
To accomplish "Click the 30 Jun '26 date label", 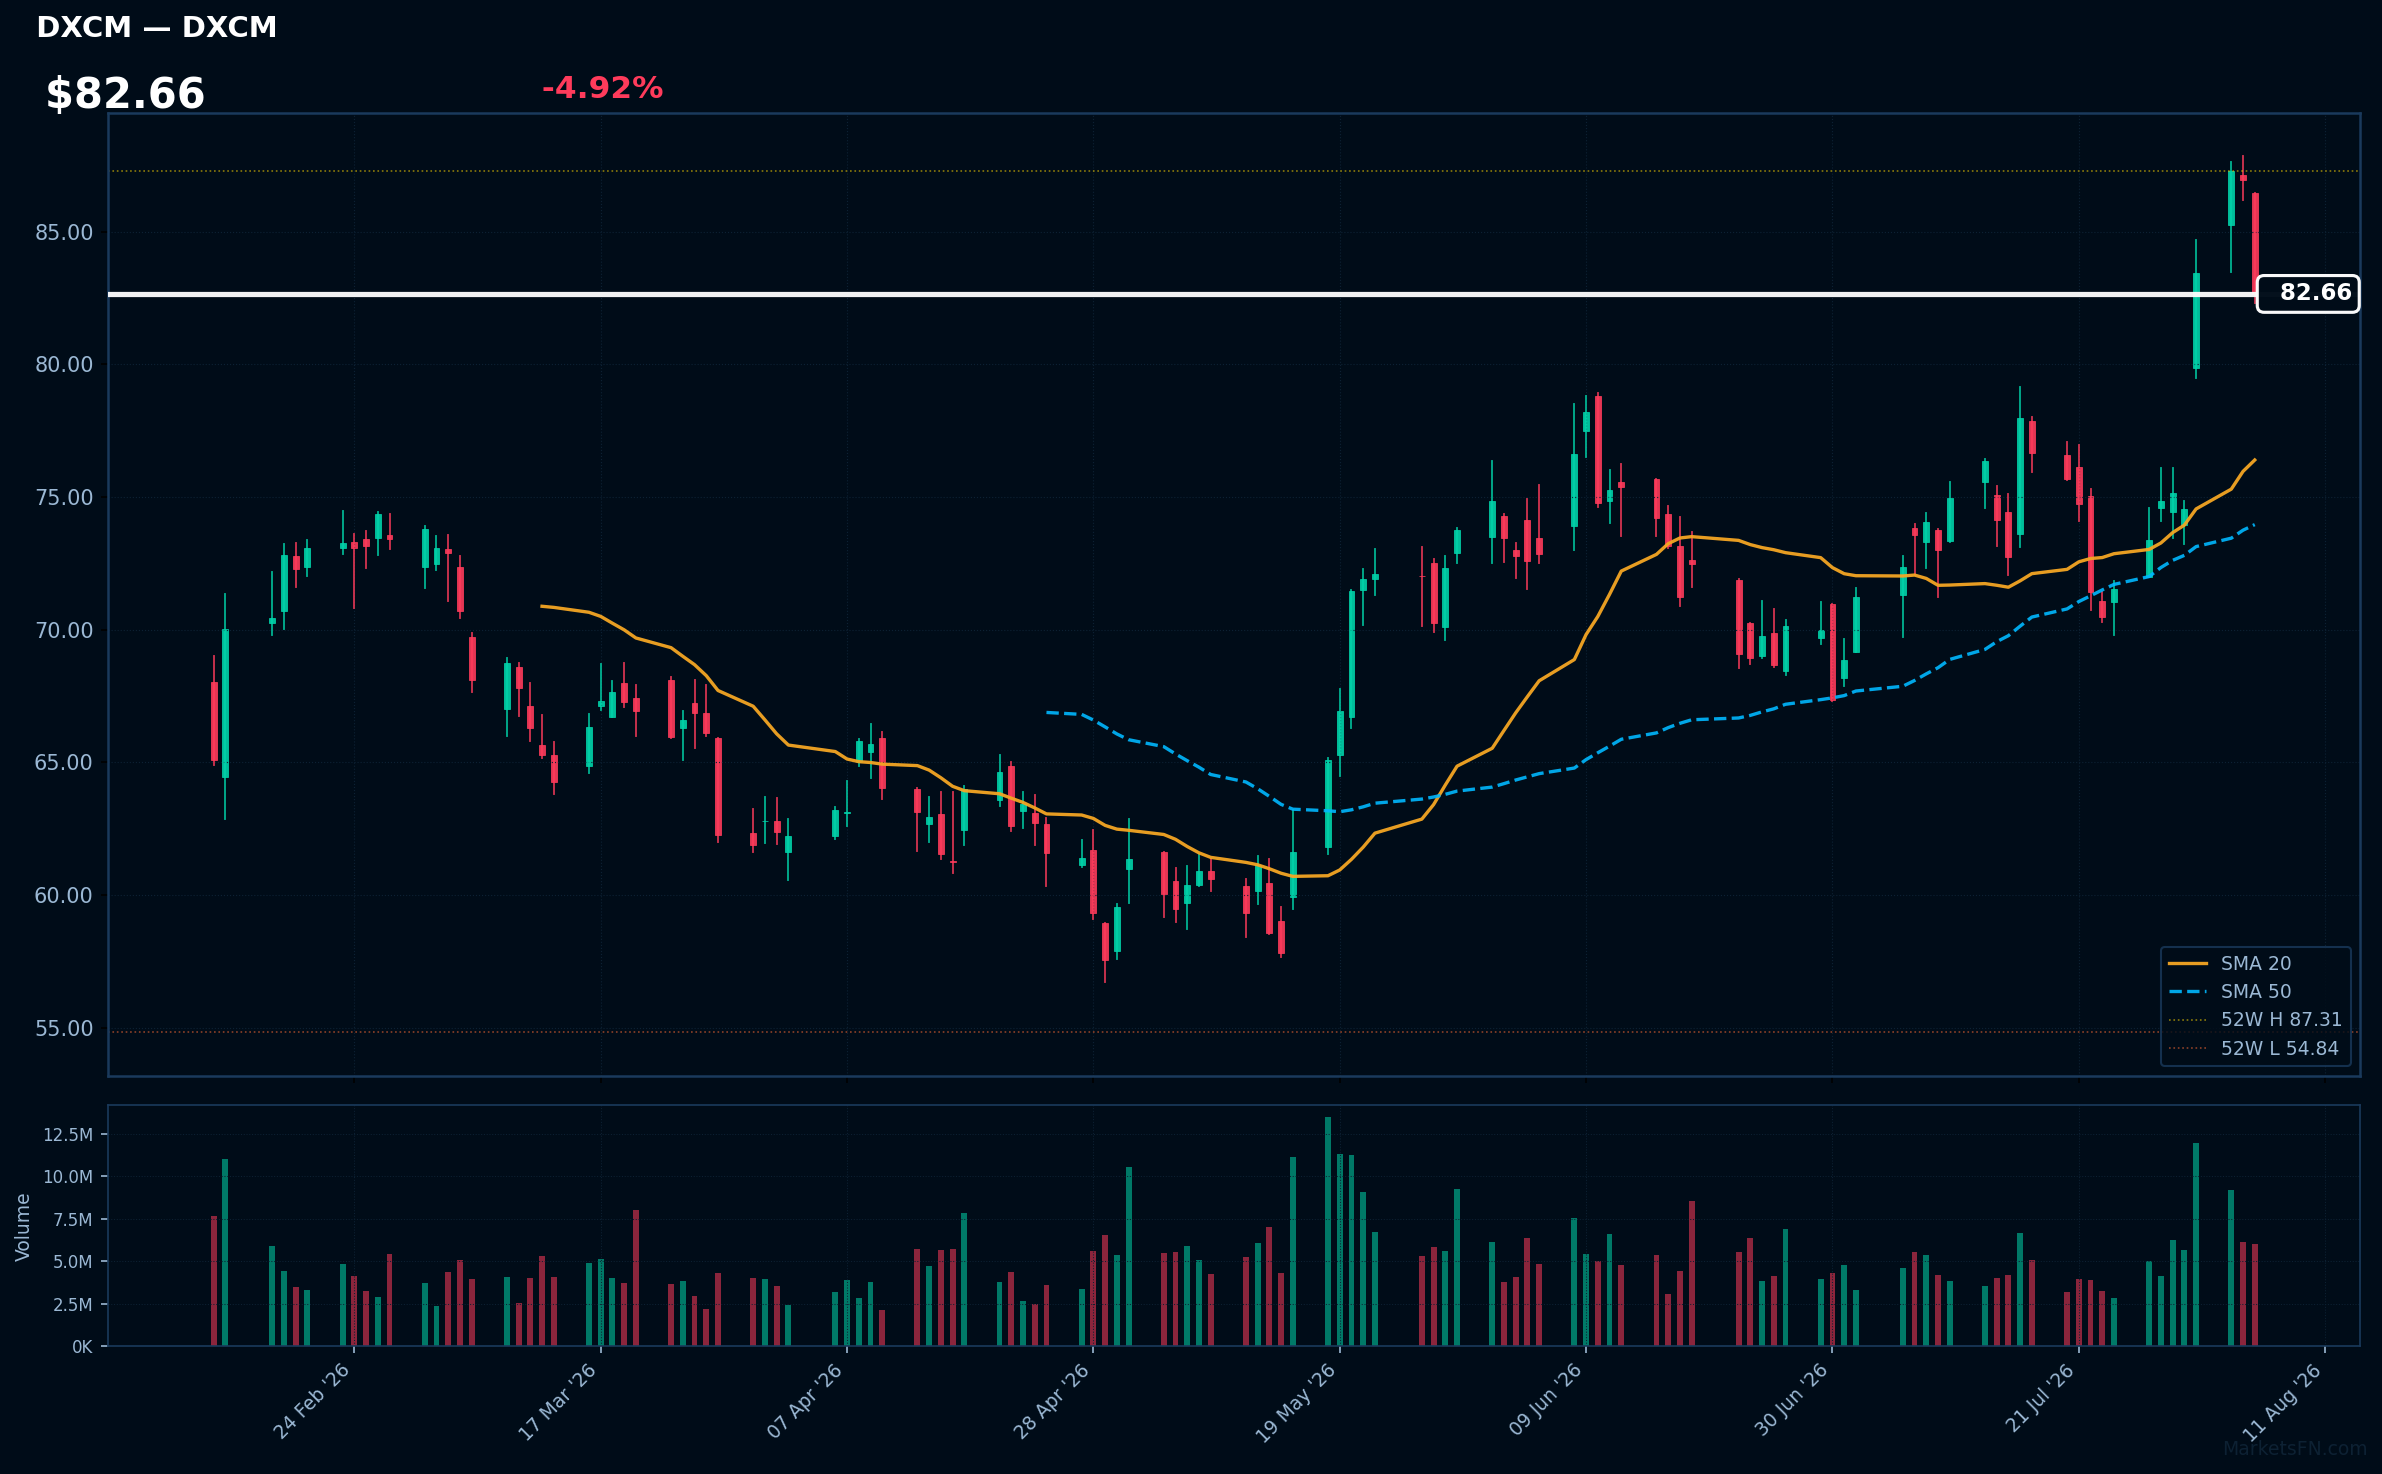I will tap(1791, 1400).
